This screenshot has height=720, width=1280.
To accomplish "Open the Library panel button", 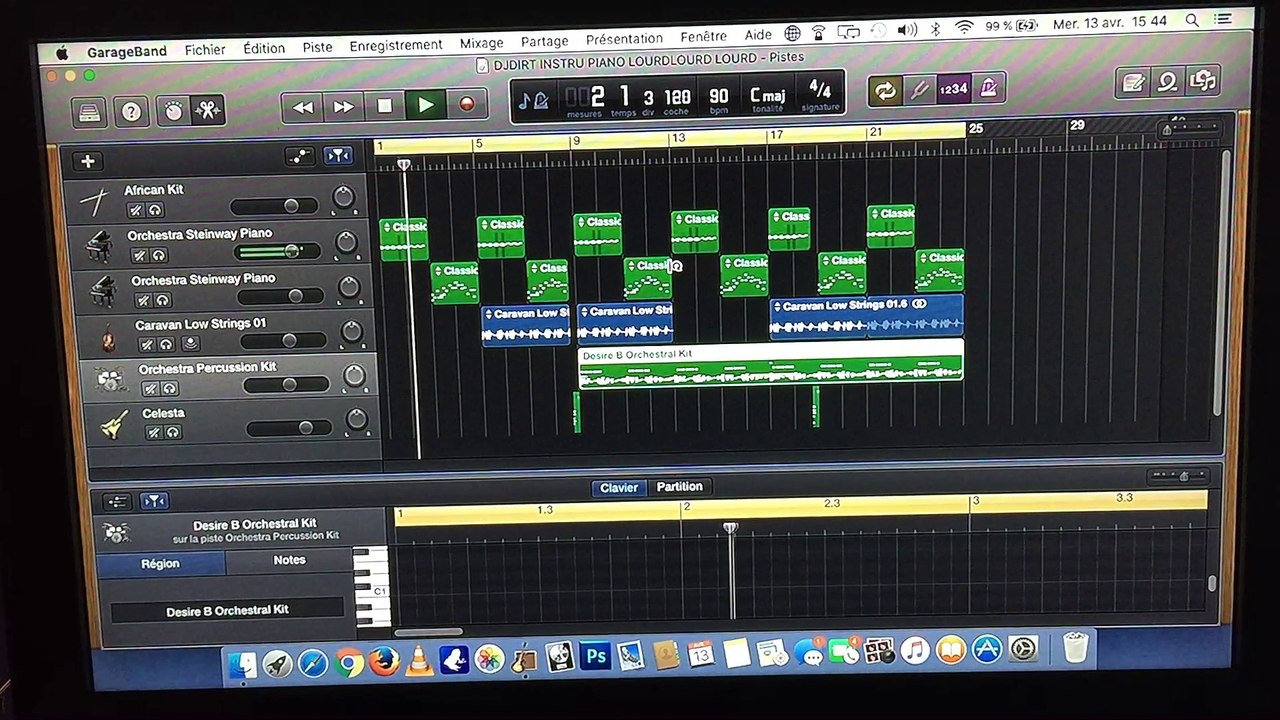I will tap(91, 112).
